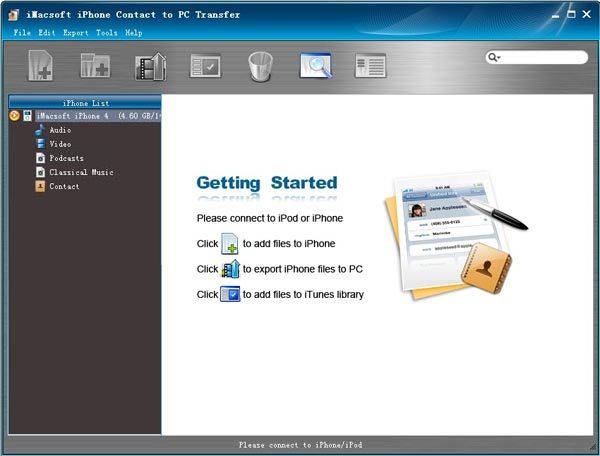
Task: Click the app icon in title bar
Action: click(14, 15)
